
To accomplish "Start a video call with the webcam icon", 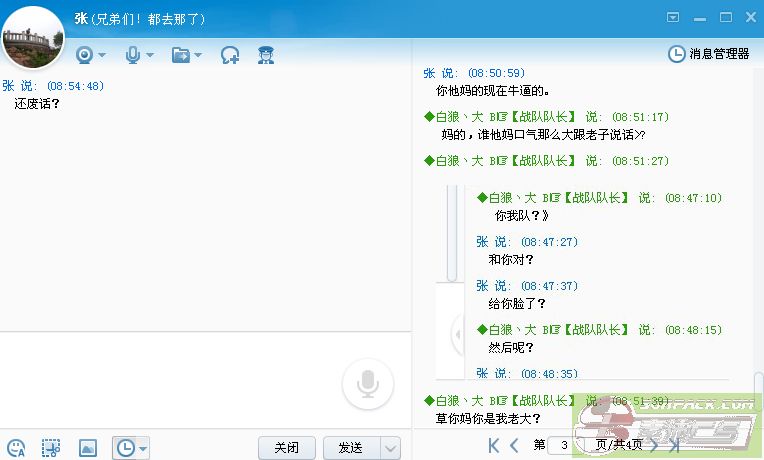I will 84,55.
